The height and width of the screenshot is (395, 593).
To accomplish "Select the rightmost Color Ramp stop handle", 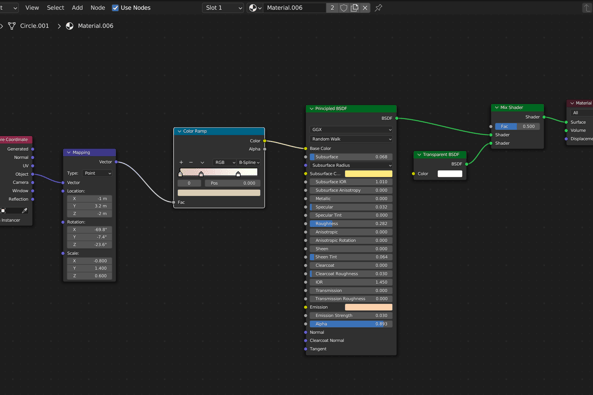I will (238, 174).
